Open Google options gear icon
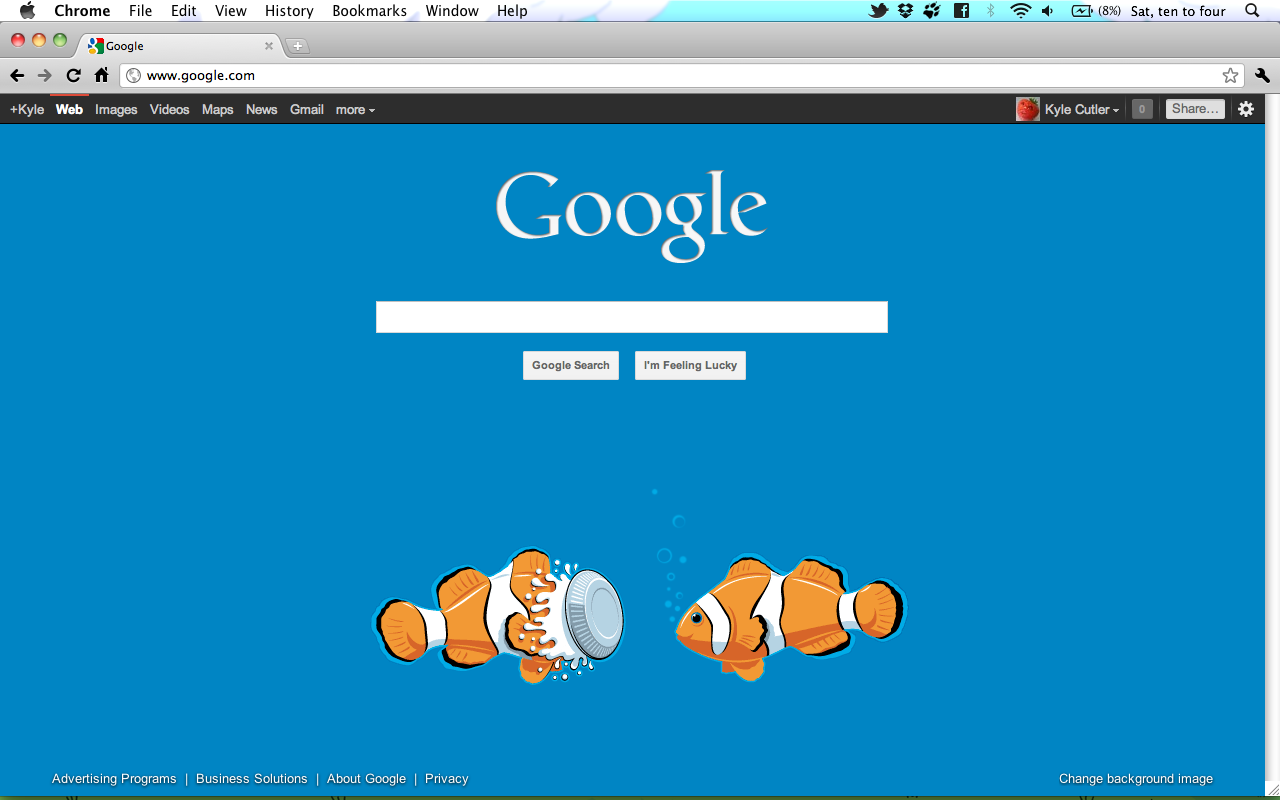Viewport: 1280px width, 800px height. coord(1245,109)
